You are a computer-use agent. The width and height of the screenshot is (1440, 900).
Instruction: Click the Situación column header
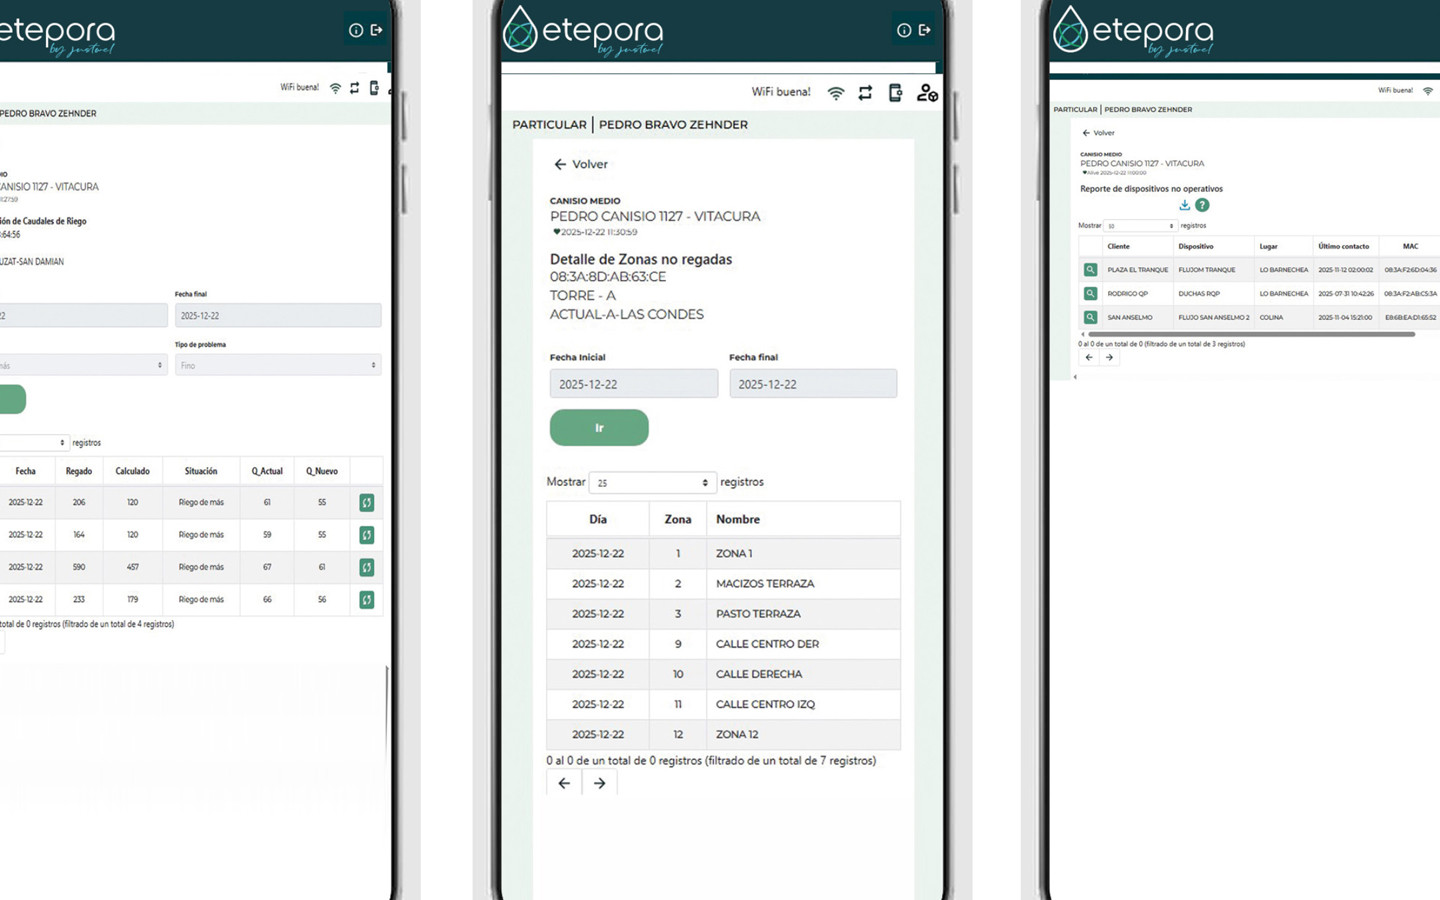(201, 471)
